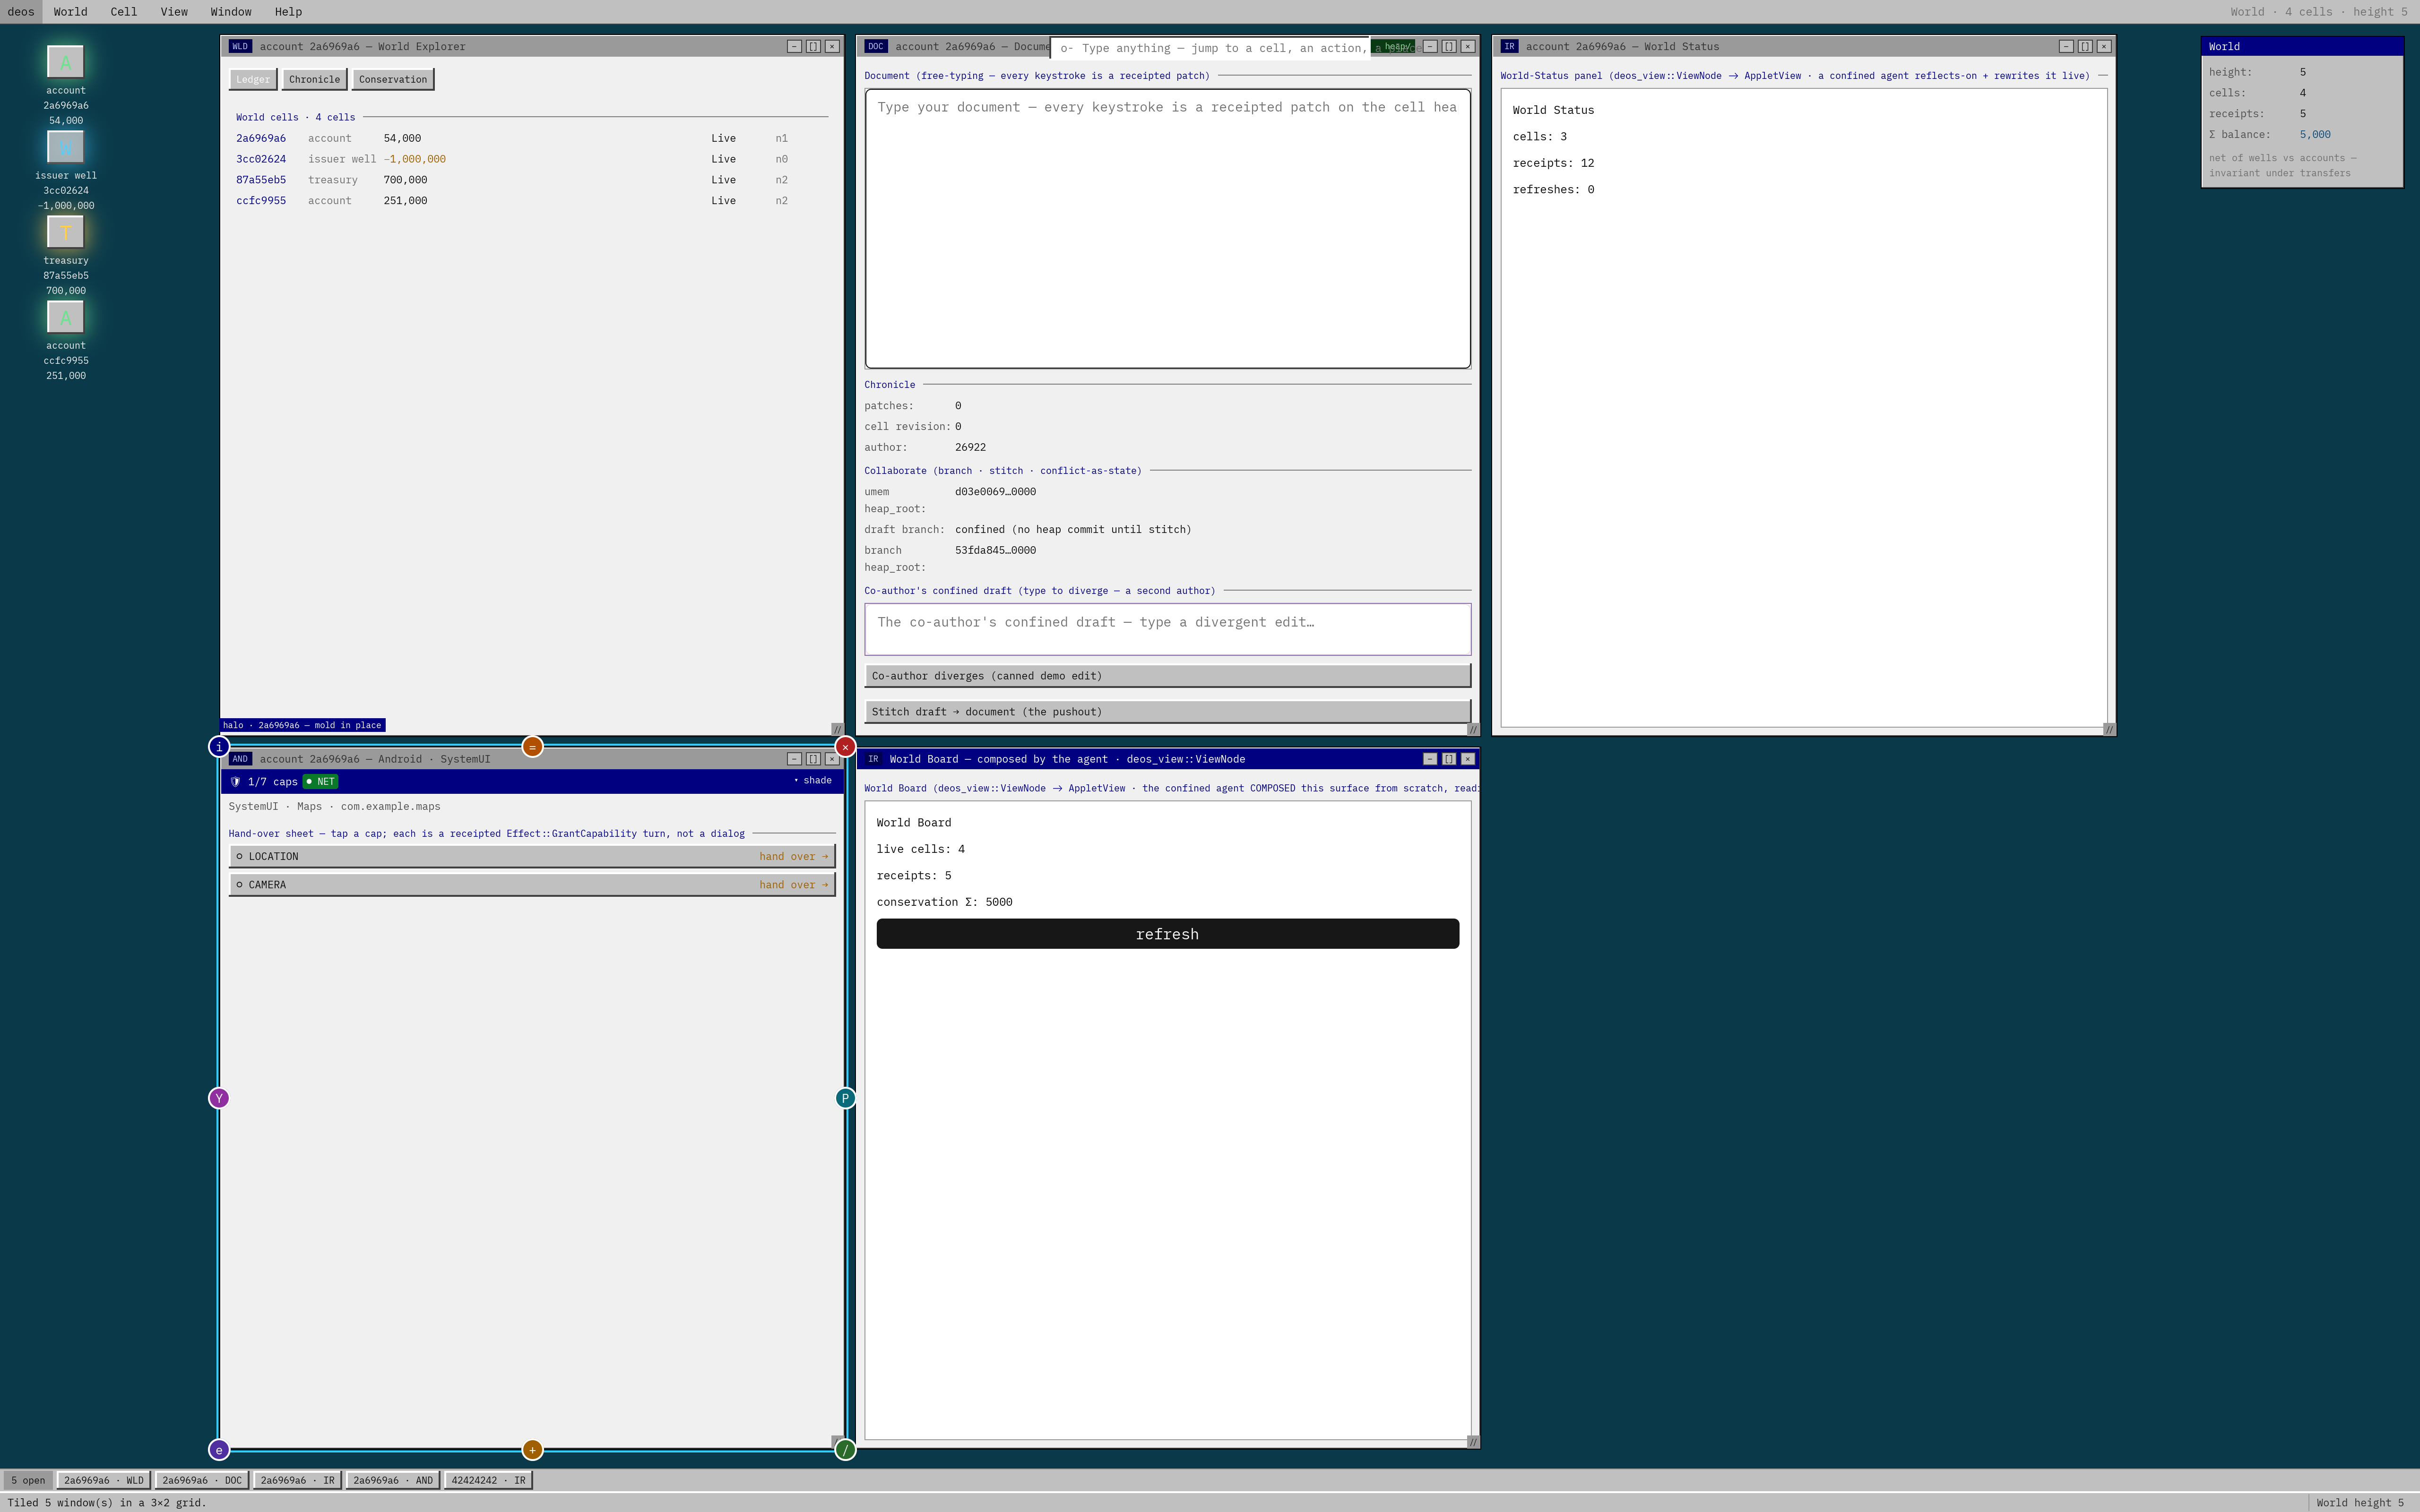Minimize the World Board window
Viewport: 2420px width, 1512px height.
pyautogui.click(x=1430, y=759)
